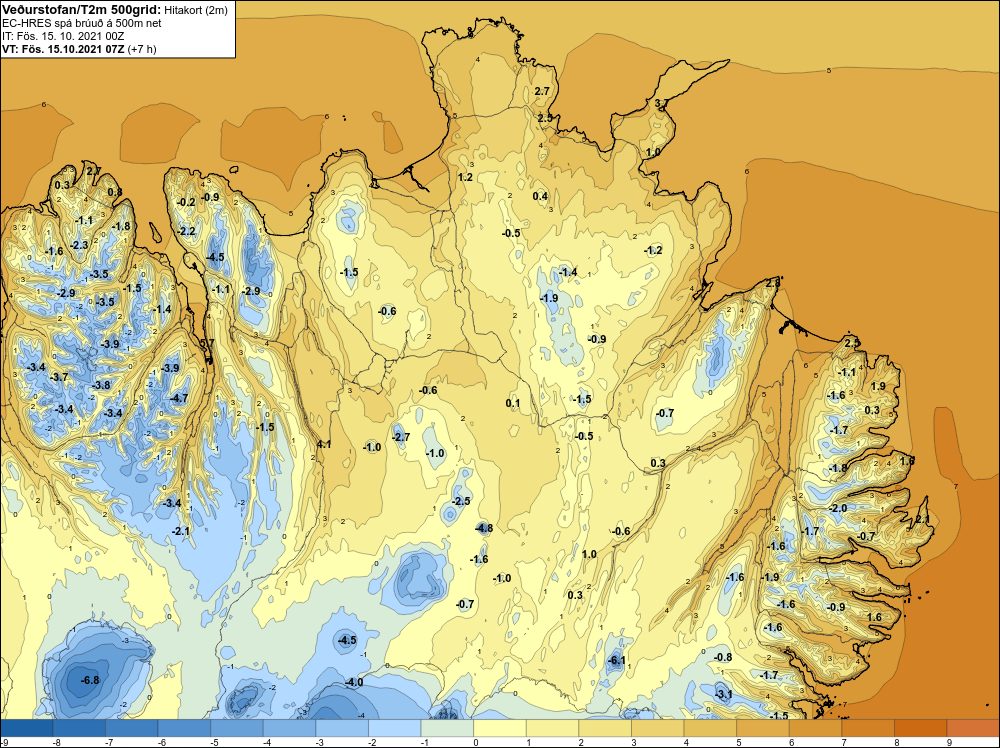Click the '-2.0' temperature value
Image resolution: width=1000 pixels, height=748 pixels.
838,508
